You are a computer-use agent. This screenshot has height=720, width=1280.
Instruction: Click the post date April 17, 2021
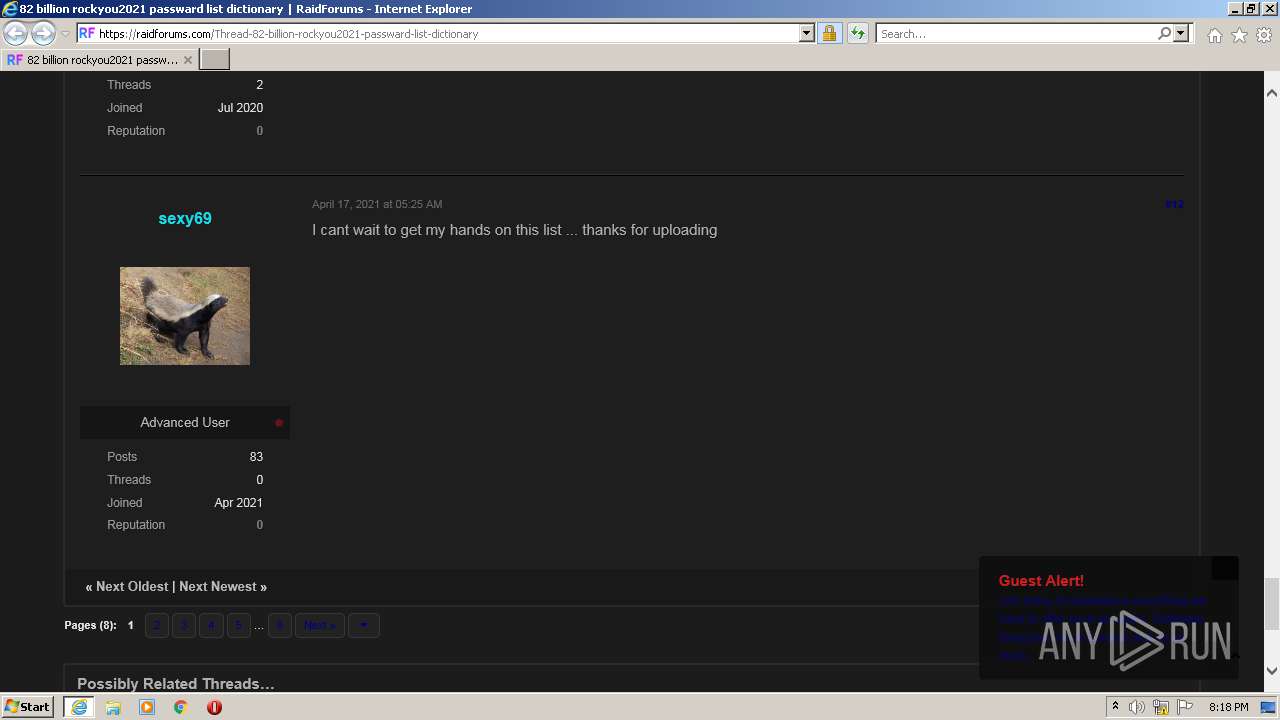(377, 204)
